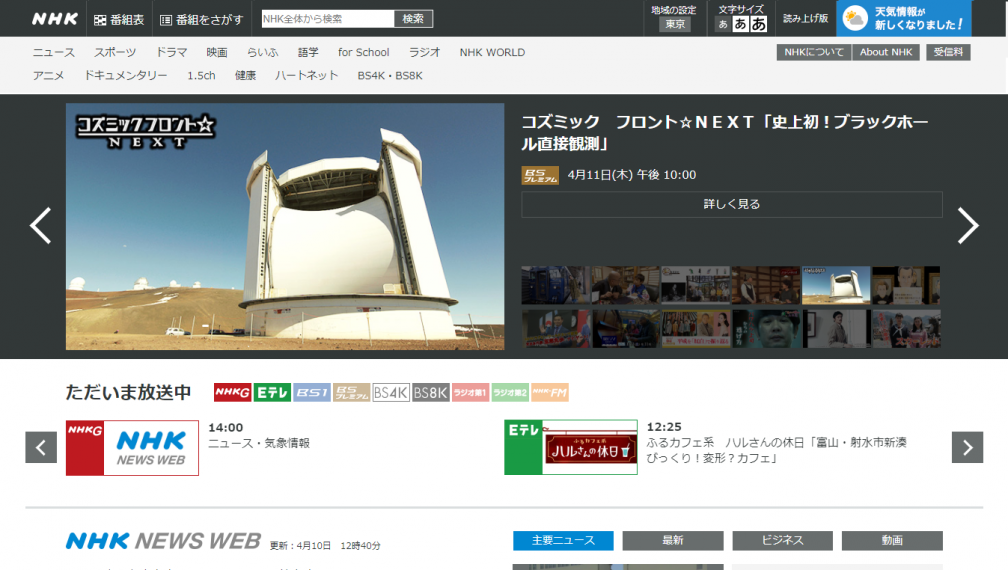Open the 番組表 program guide
This screenshot has width=1008, height=570.
(119, 20)
